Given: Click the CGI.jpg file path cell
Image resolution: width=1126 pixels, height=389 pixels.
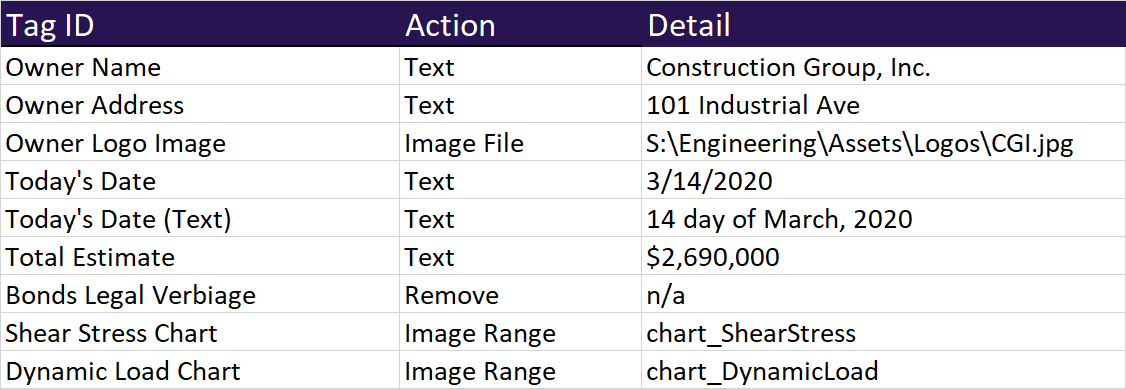Looking at the screenshot, I should [x=883, y=143].
